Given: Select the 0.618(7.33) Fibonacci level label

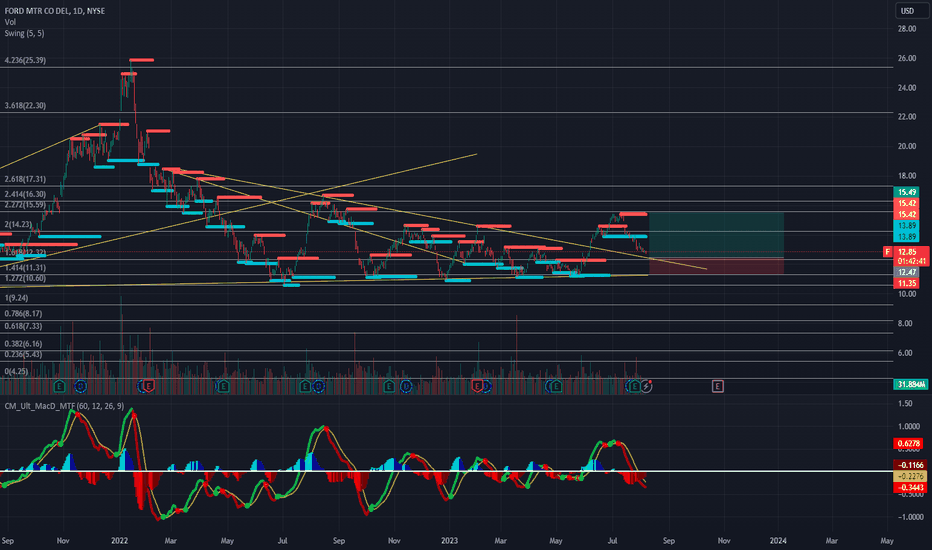Looking at the screenshot, I should [x=23, y=326].
